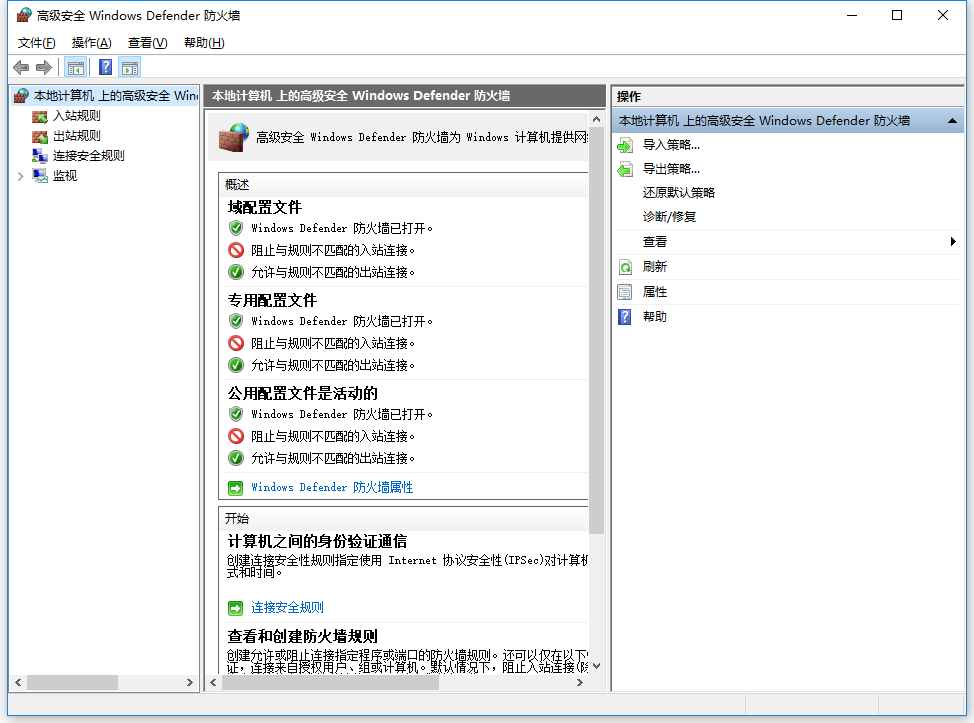This screenshot has height=723, width=974.
Task: Click 导出策略... in the actions pane
Action: point(671,169)
